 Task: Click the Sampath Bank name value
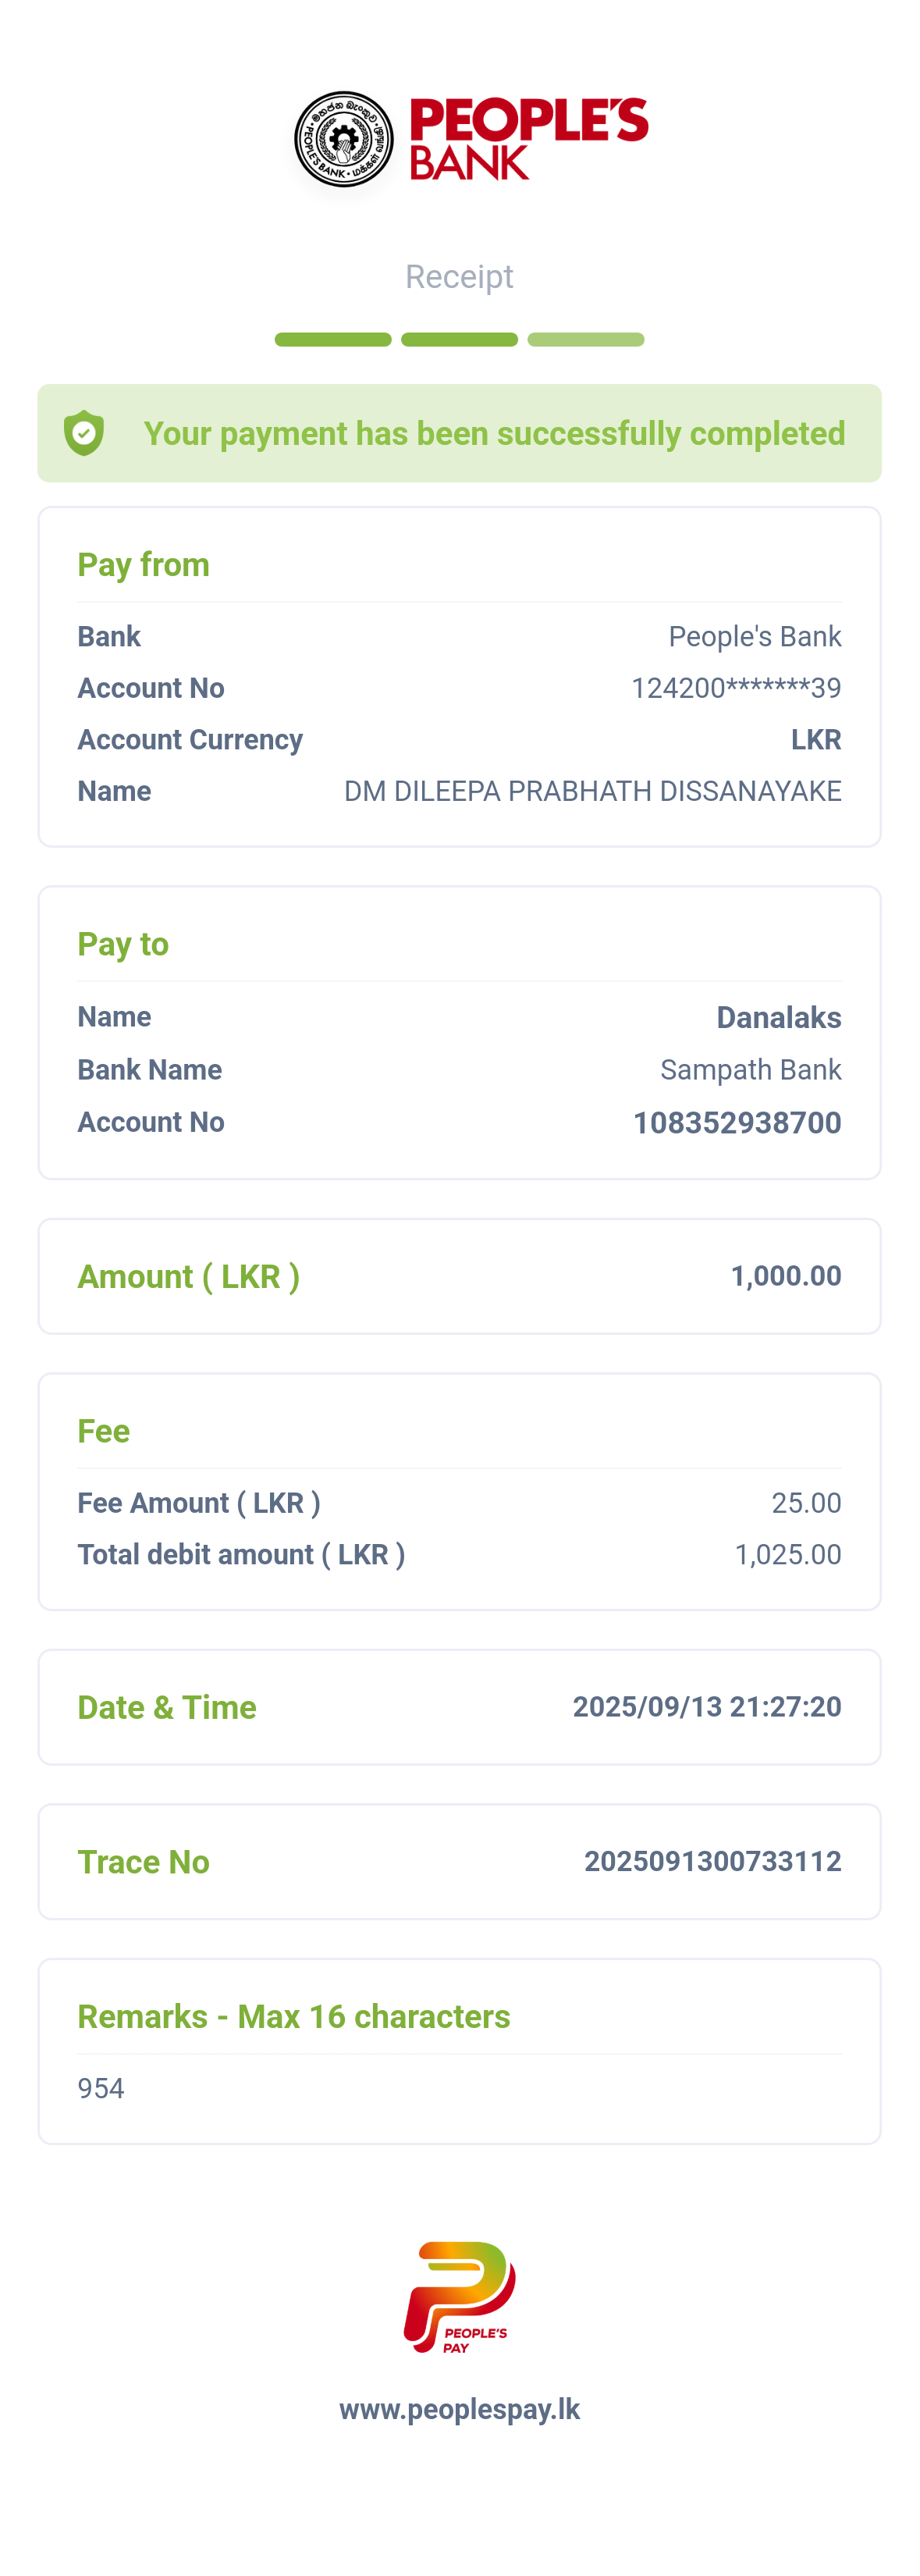click(751, 1070)
